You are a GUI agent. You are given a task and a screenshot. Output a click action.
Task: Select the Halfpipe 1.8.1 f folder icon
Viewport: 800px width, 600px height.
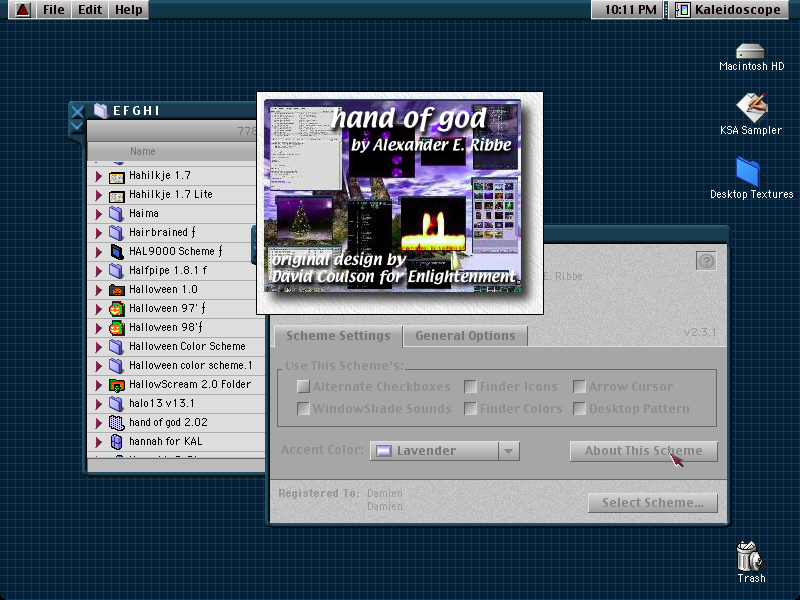point(117,270)
